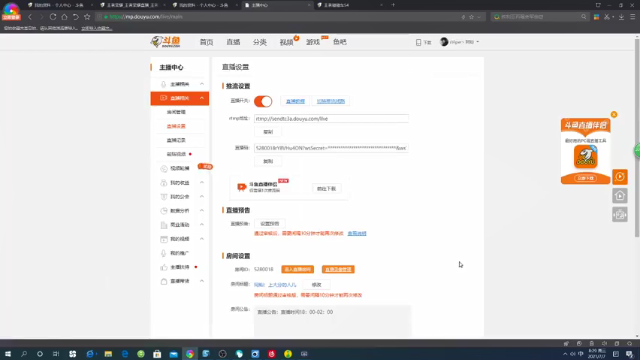Collapse the highlighted orange sidebar section chevron

click(x=202, y=98)
